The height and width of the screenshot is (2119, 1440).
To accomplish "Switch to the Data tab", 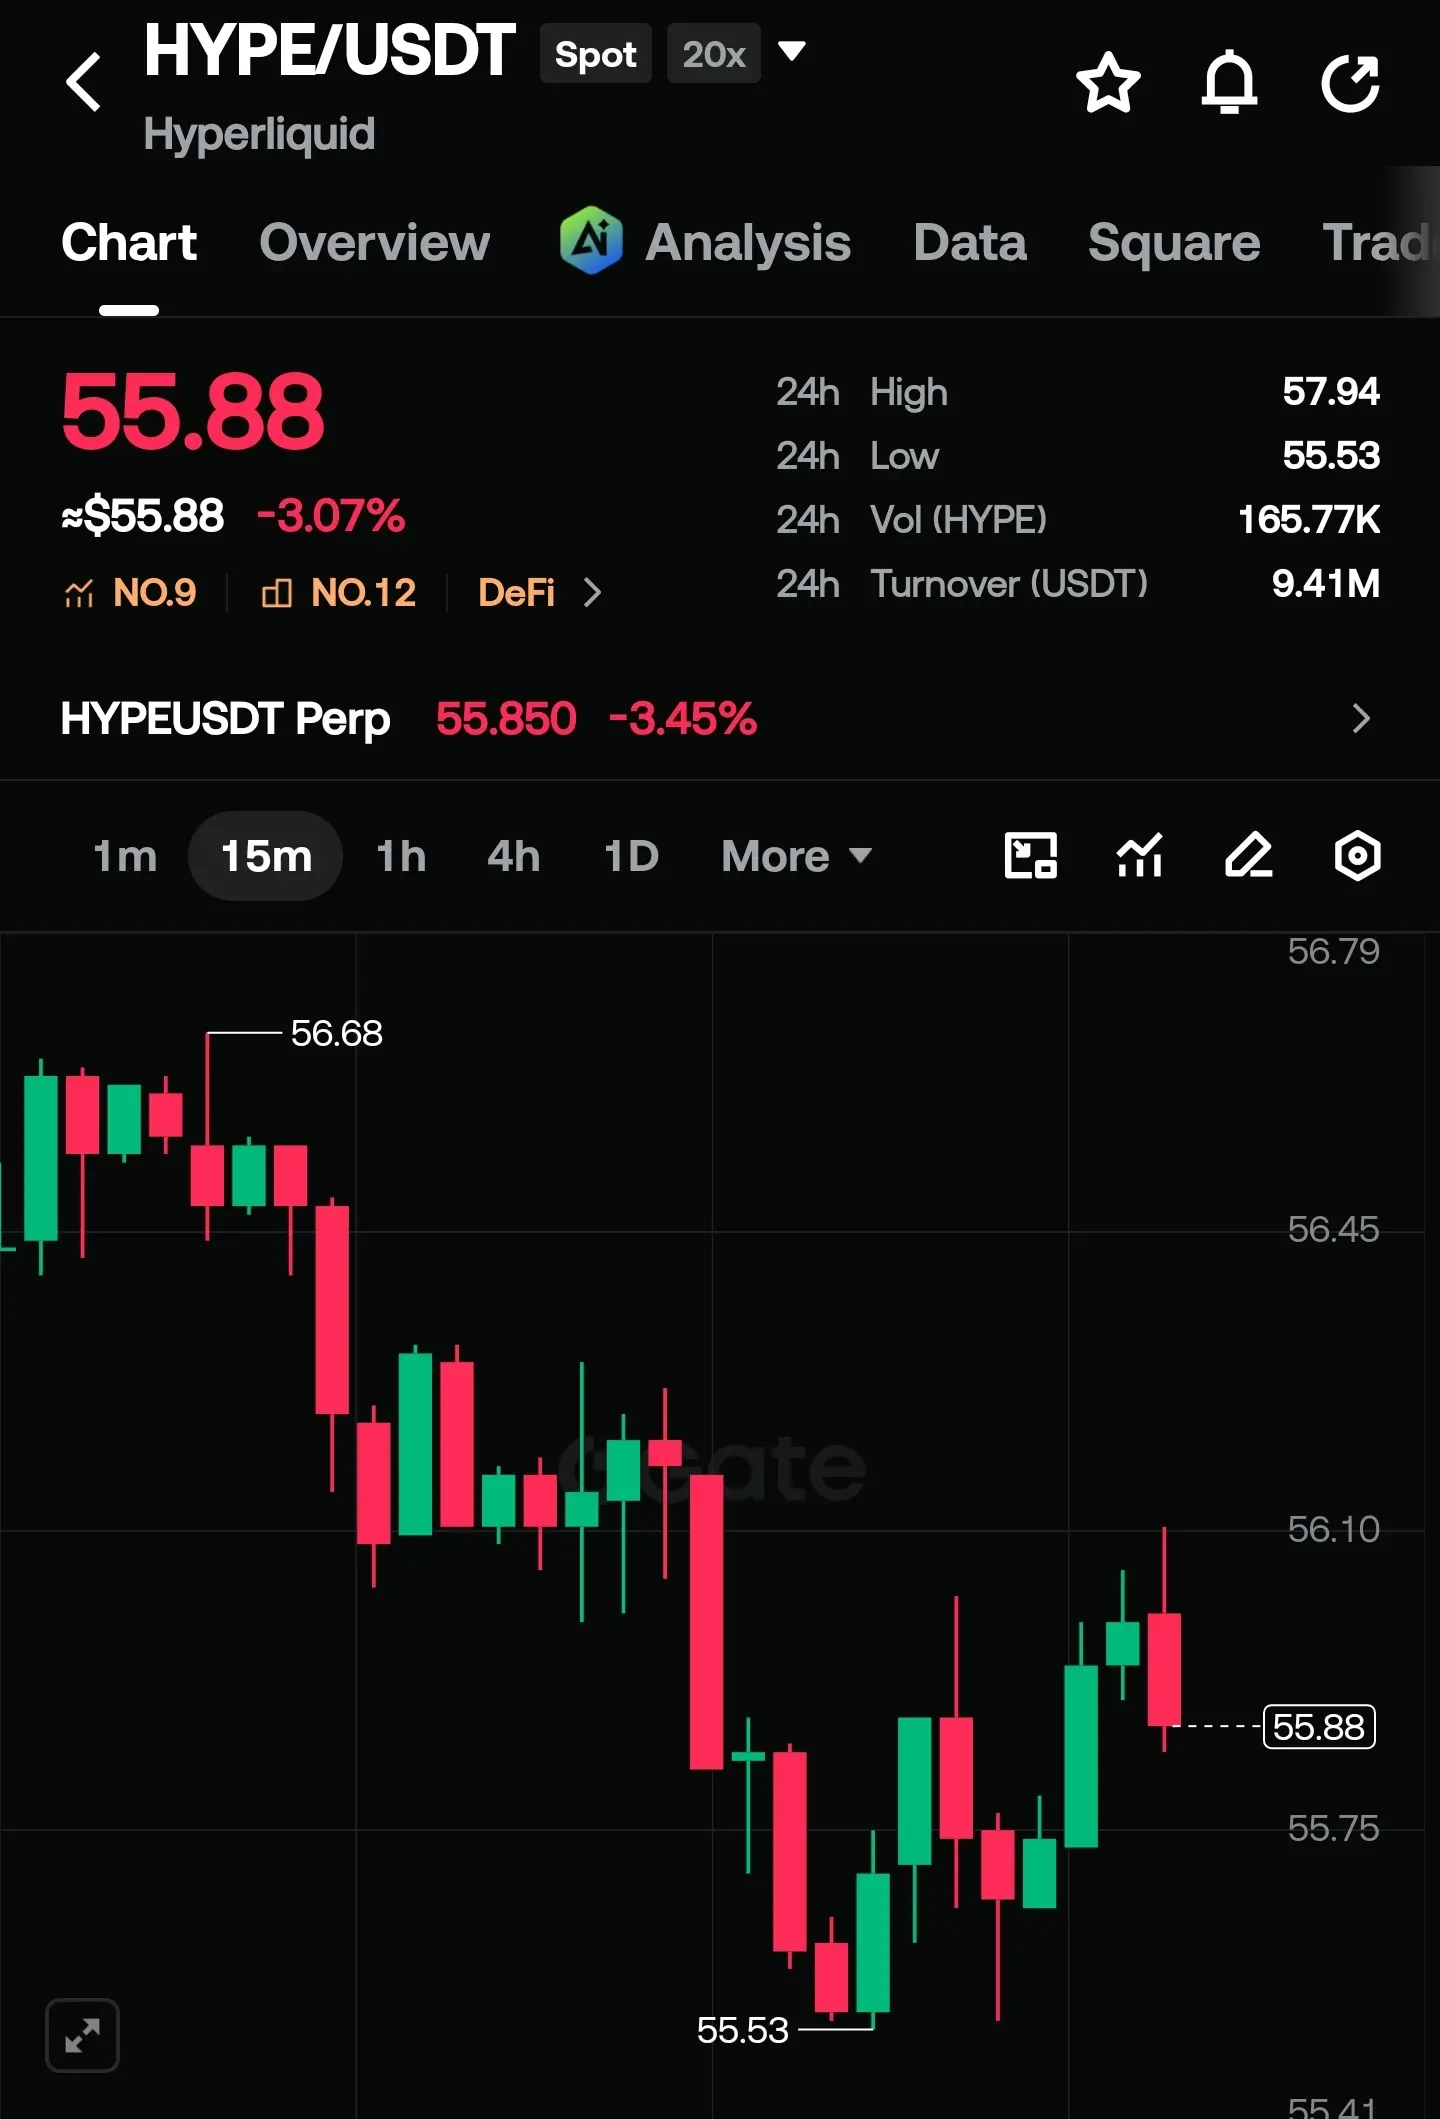I will (x=970, y=242).
